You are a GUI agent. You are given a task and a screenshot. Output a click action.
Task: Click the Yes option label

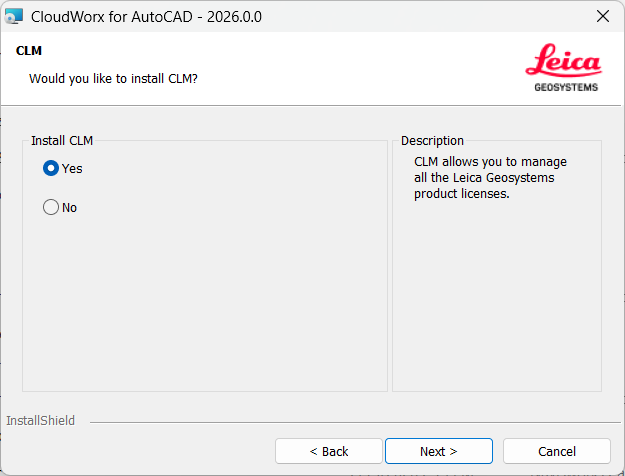pyautogui.click(x=72, y=169)
